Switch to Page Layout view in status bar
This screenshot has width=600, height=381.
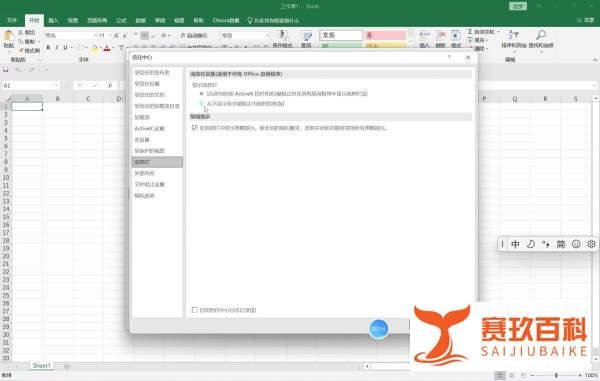point(512,376)
